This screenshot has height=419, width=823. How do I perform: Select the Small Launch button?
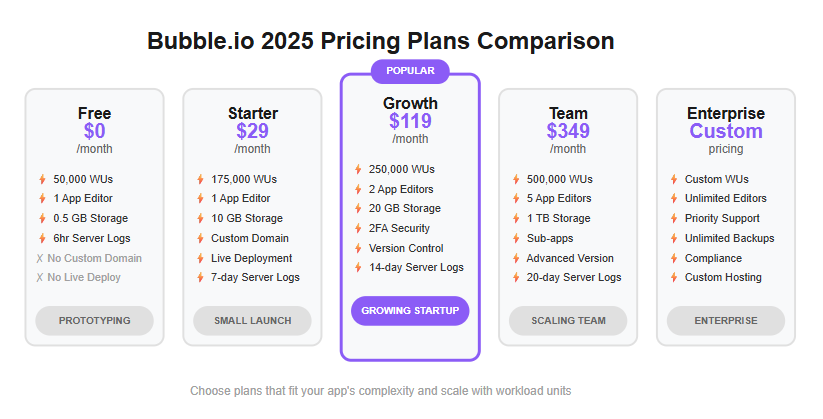tap(252, 321)
